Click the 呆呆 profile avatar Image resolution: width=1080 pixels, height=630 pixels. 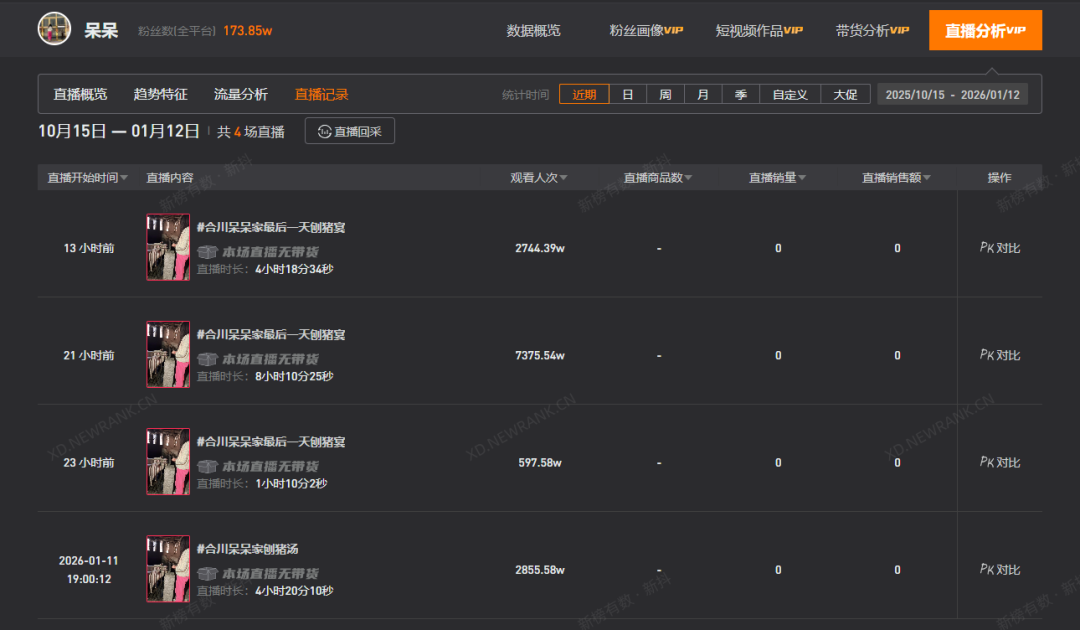point(54,29)
